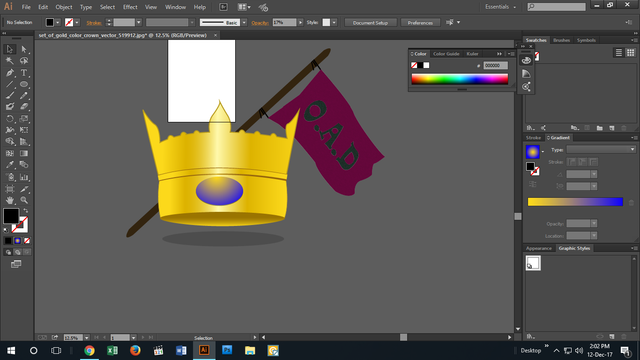Reset default fill and stroke
This screenshot has width=640, height=360.
click(x=6, y=230)
